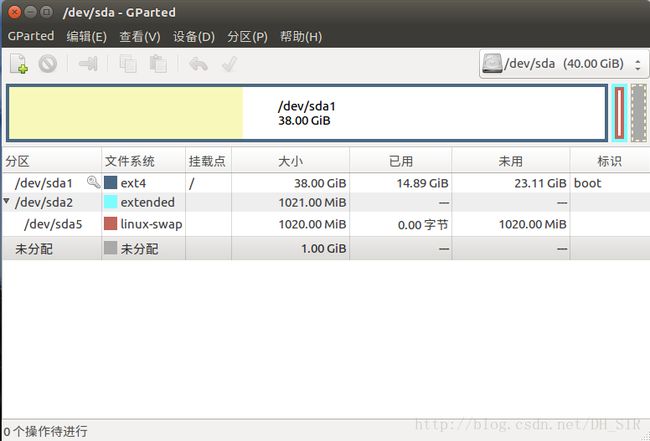650x441 pixels.
Task: Sort by the 未用 column header
Action: [511, 161]
